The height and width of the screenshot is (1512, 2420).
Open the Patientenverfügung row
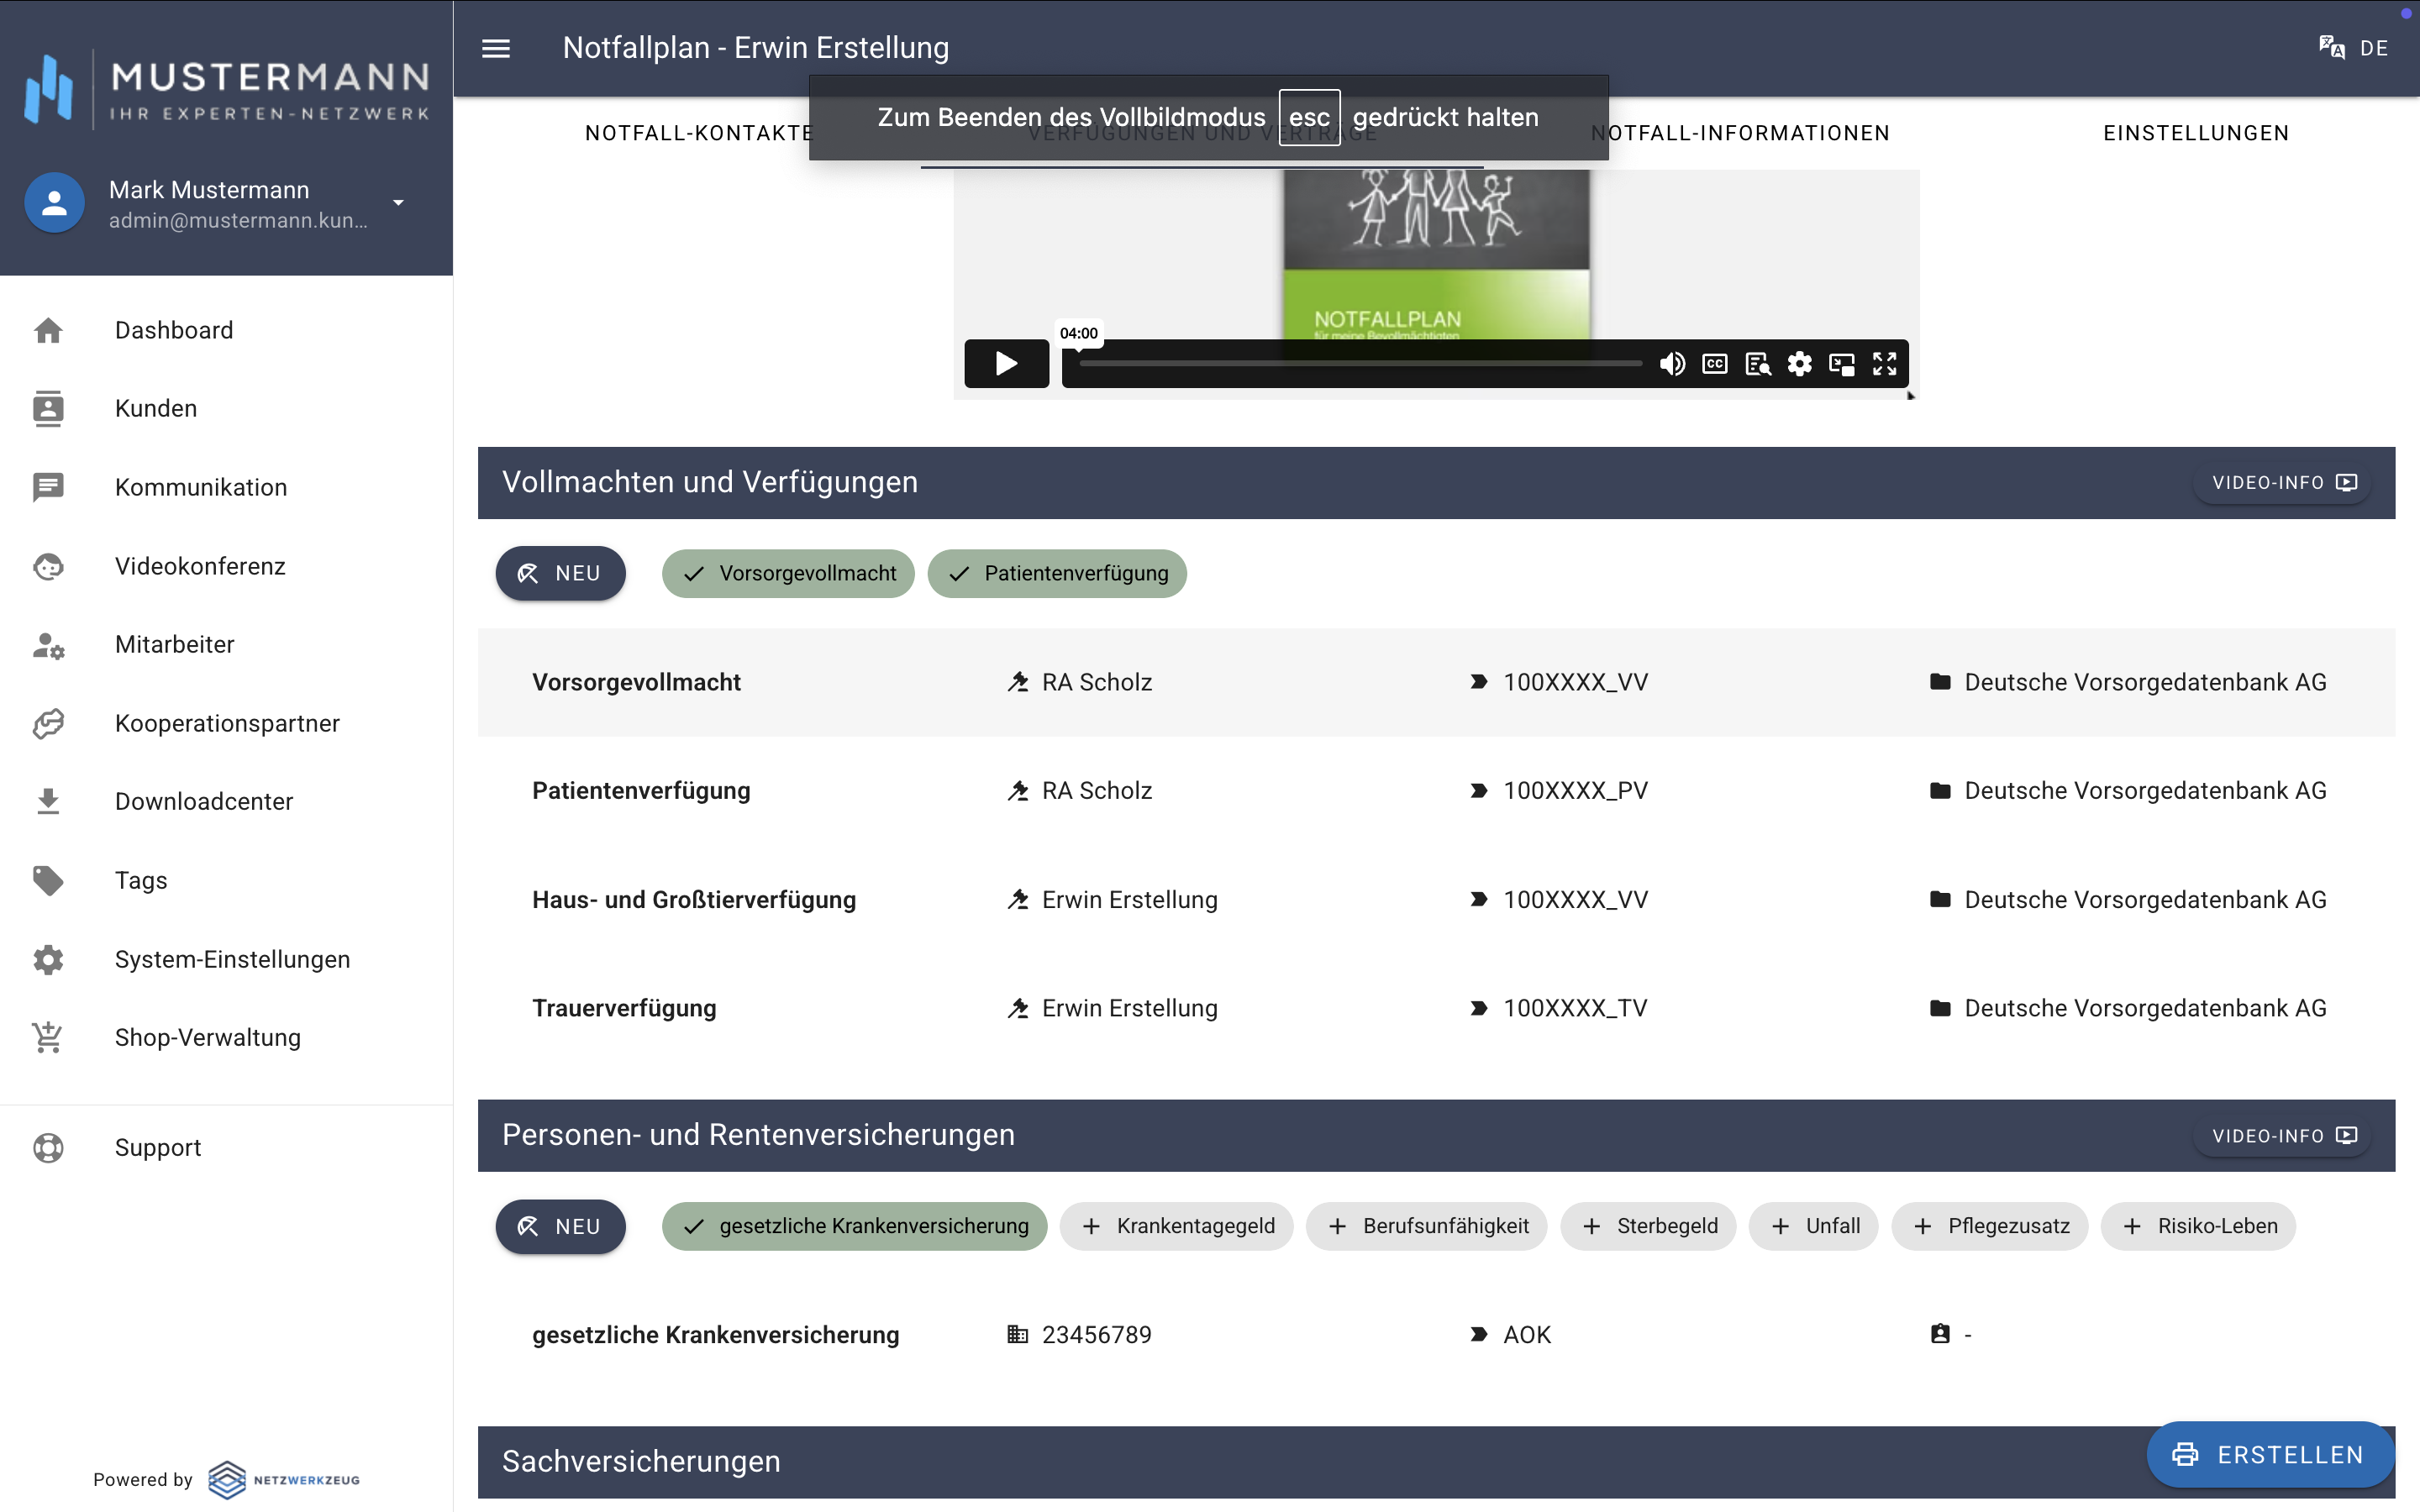point(1436,791)
